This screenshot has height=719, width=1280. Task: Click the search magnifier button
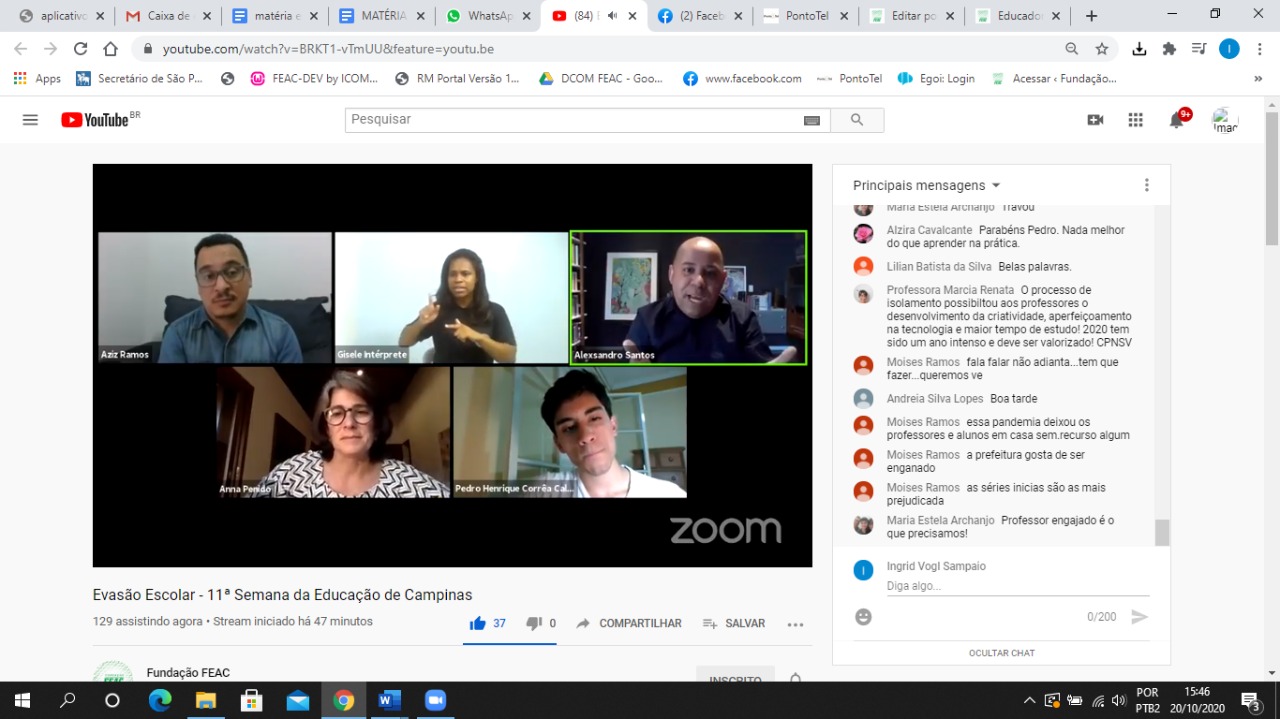[856, 120]
